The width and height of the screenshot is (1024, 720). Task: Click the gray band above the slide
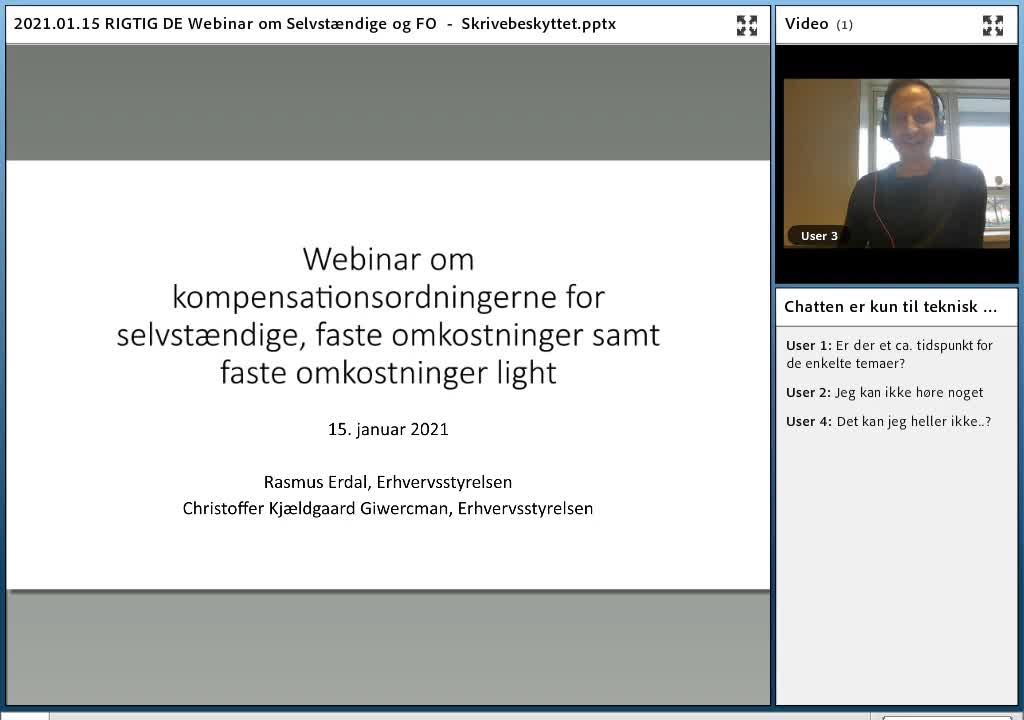[388, 102]
